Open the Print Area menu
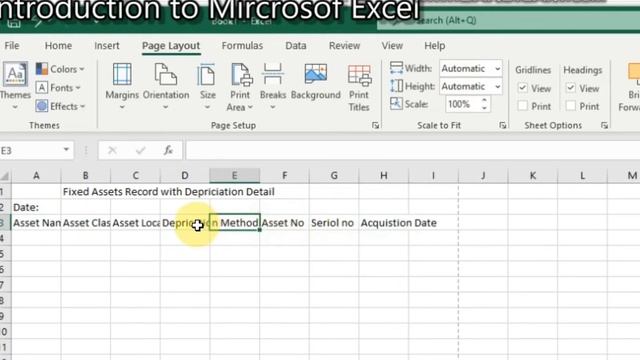 click(x=240, y=87)
